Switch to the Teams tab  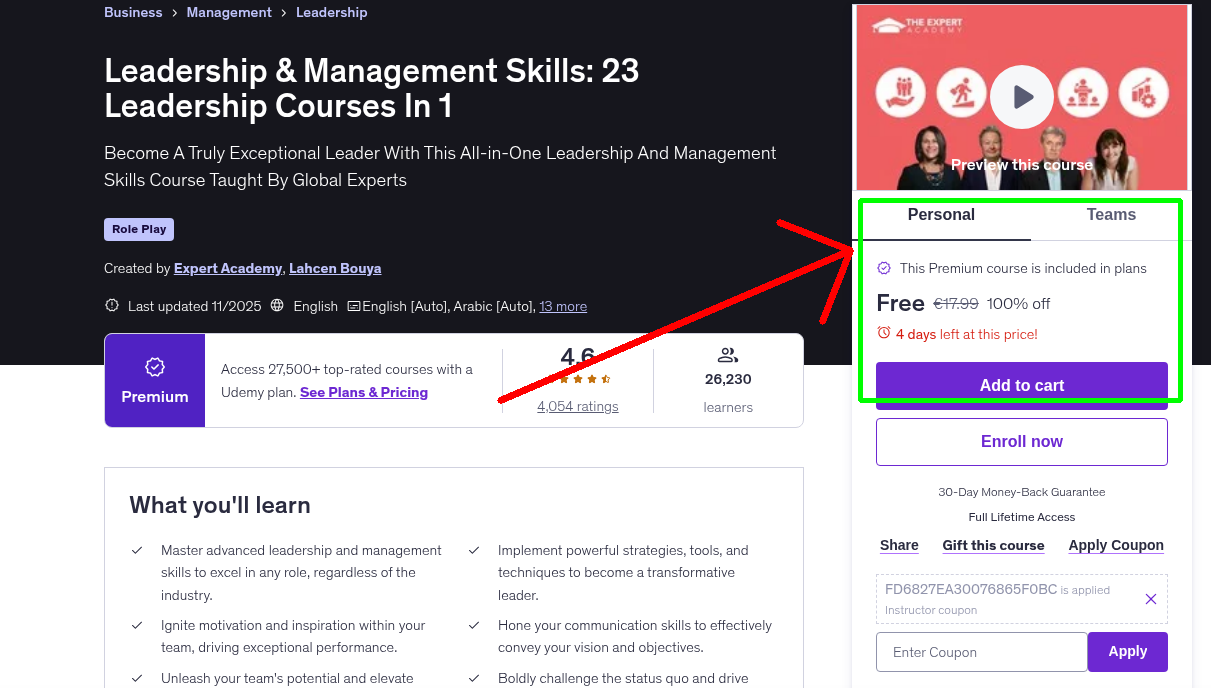[1111, 214]
